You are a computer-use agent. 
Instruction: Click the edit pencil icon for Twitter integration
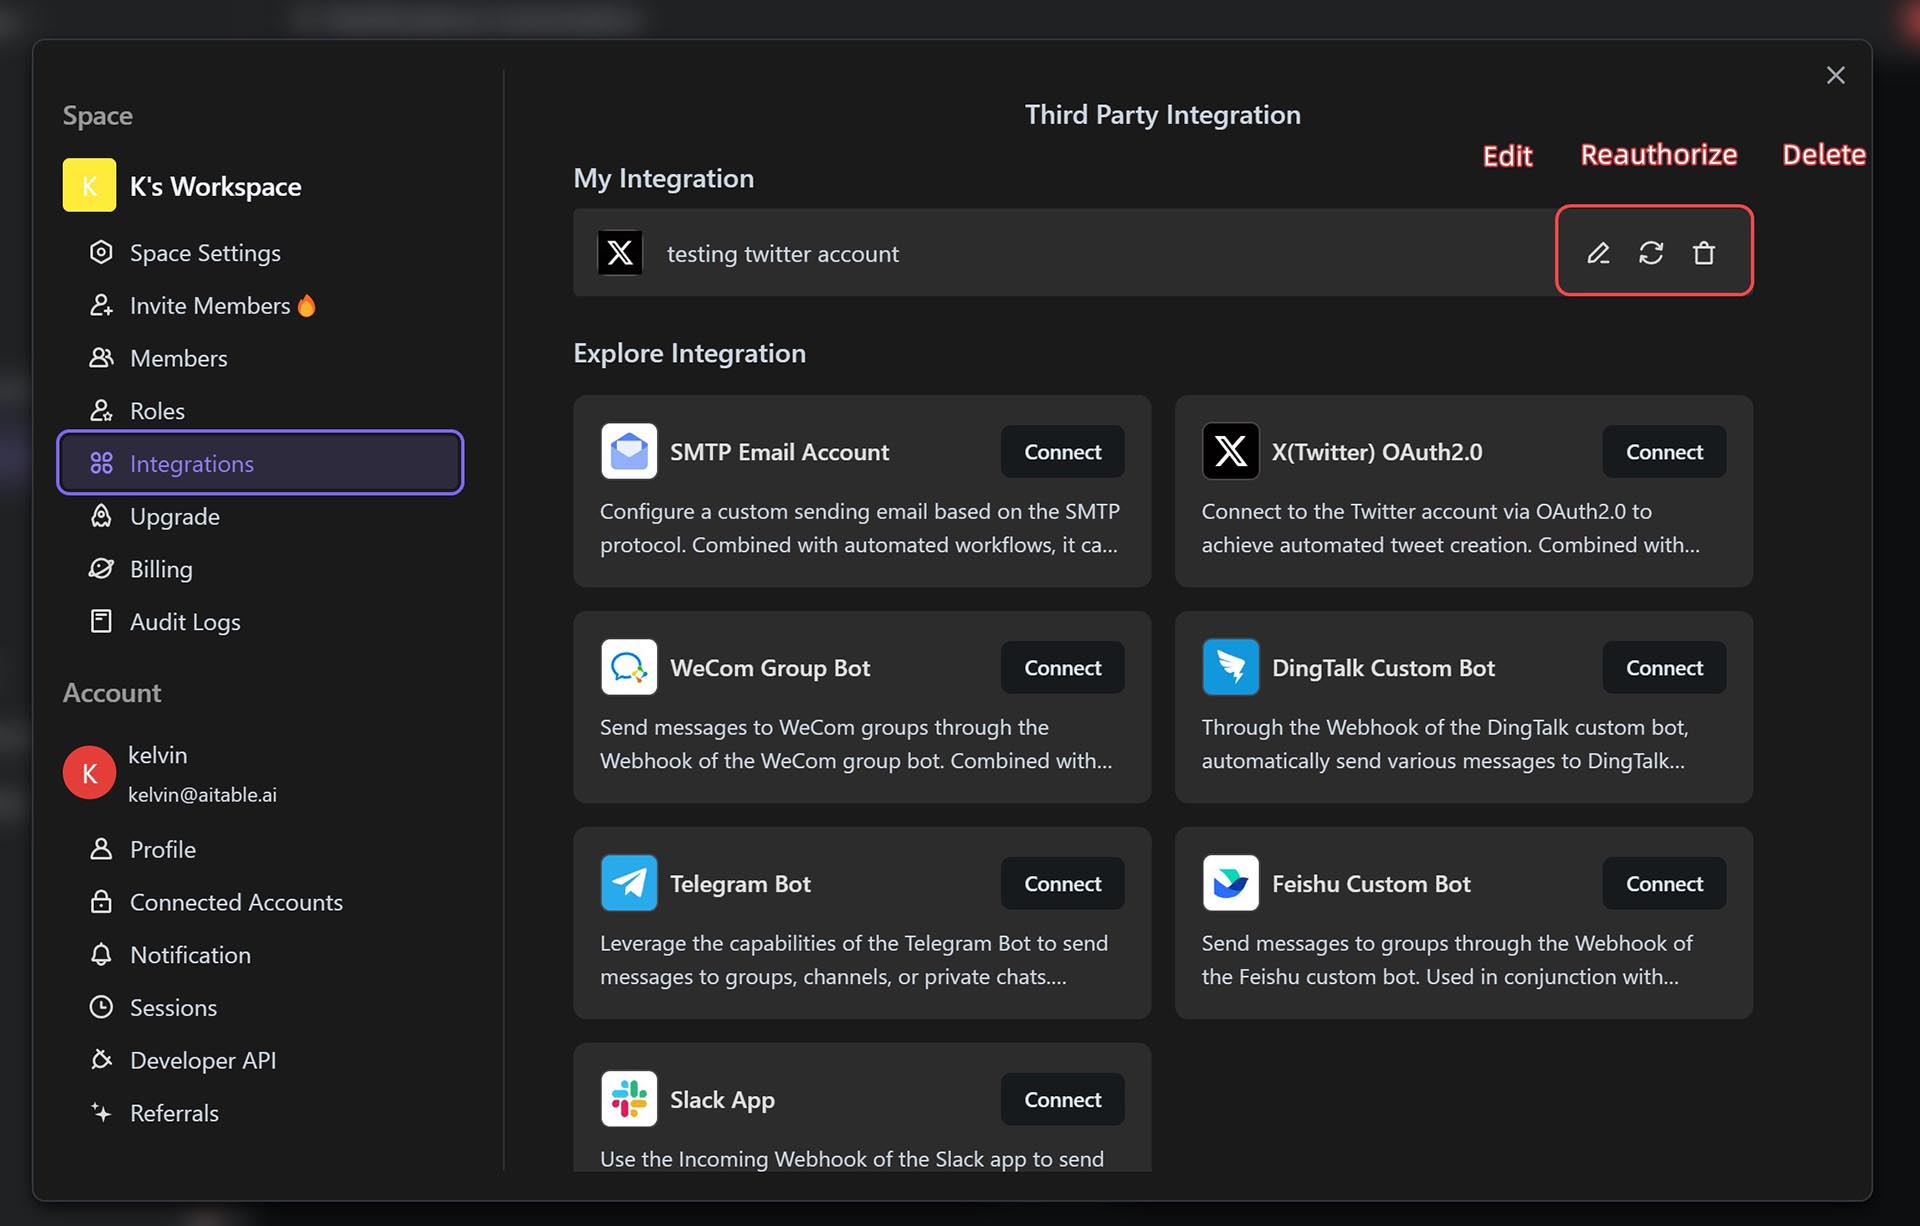(1597, 252)
